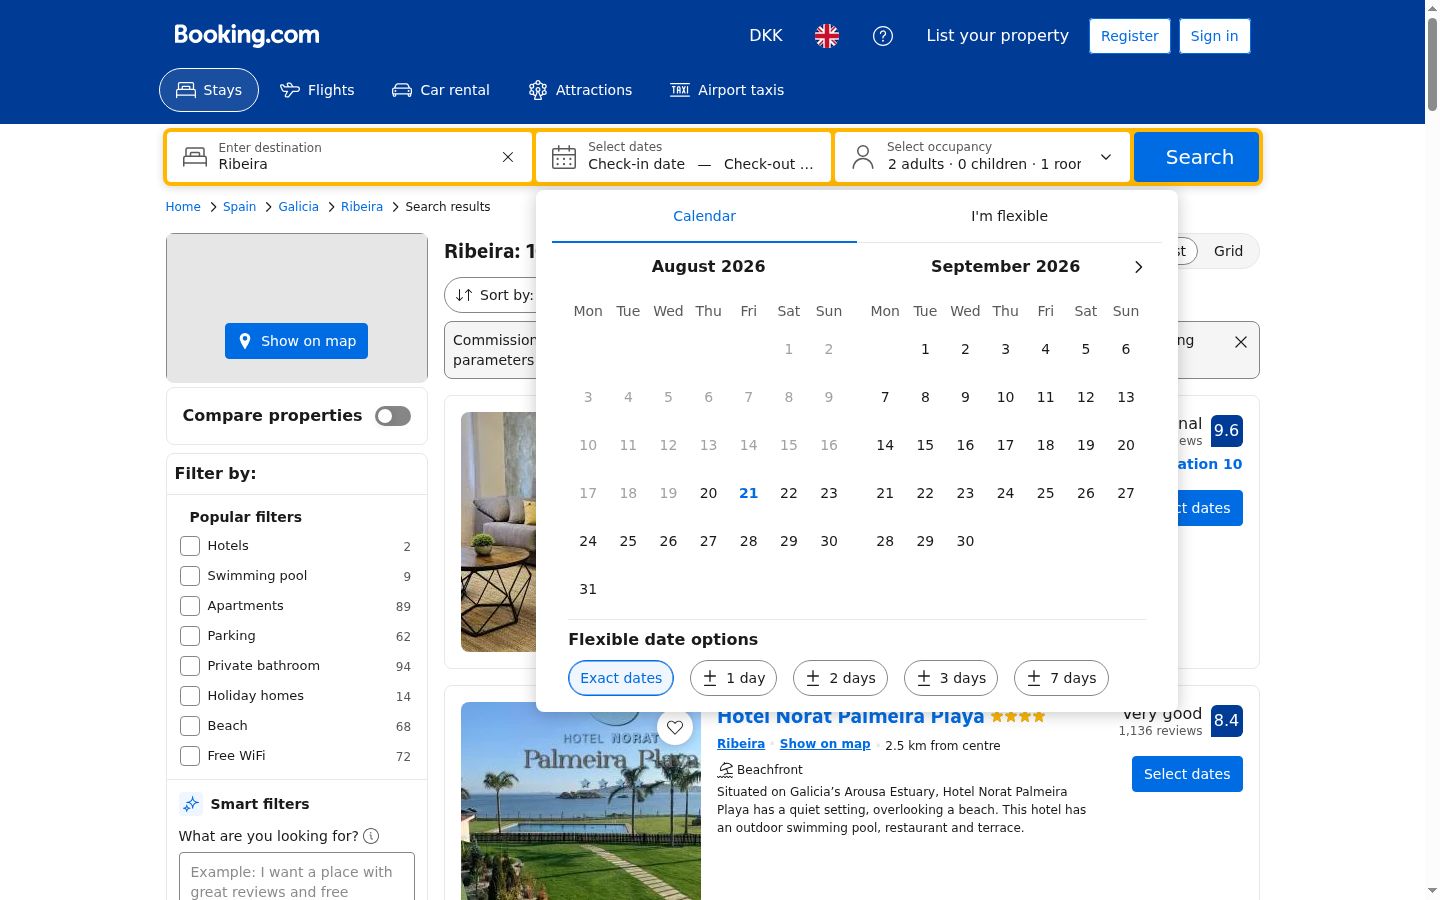Check the Hotels filter
The image size is (1440, 900).
click(190, 546)
